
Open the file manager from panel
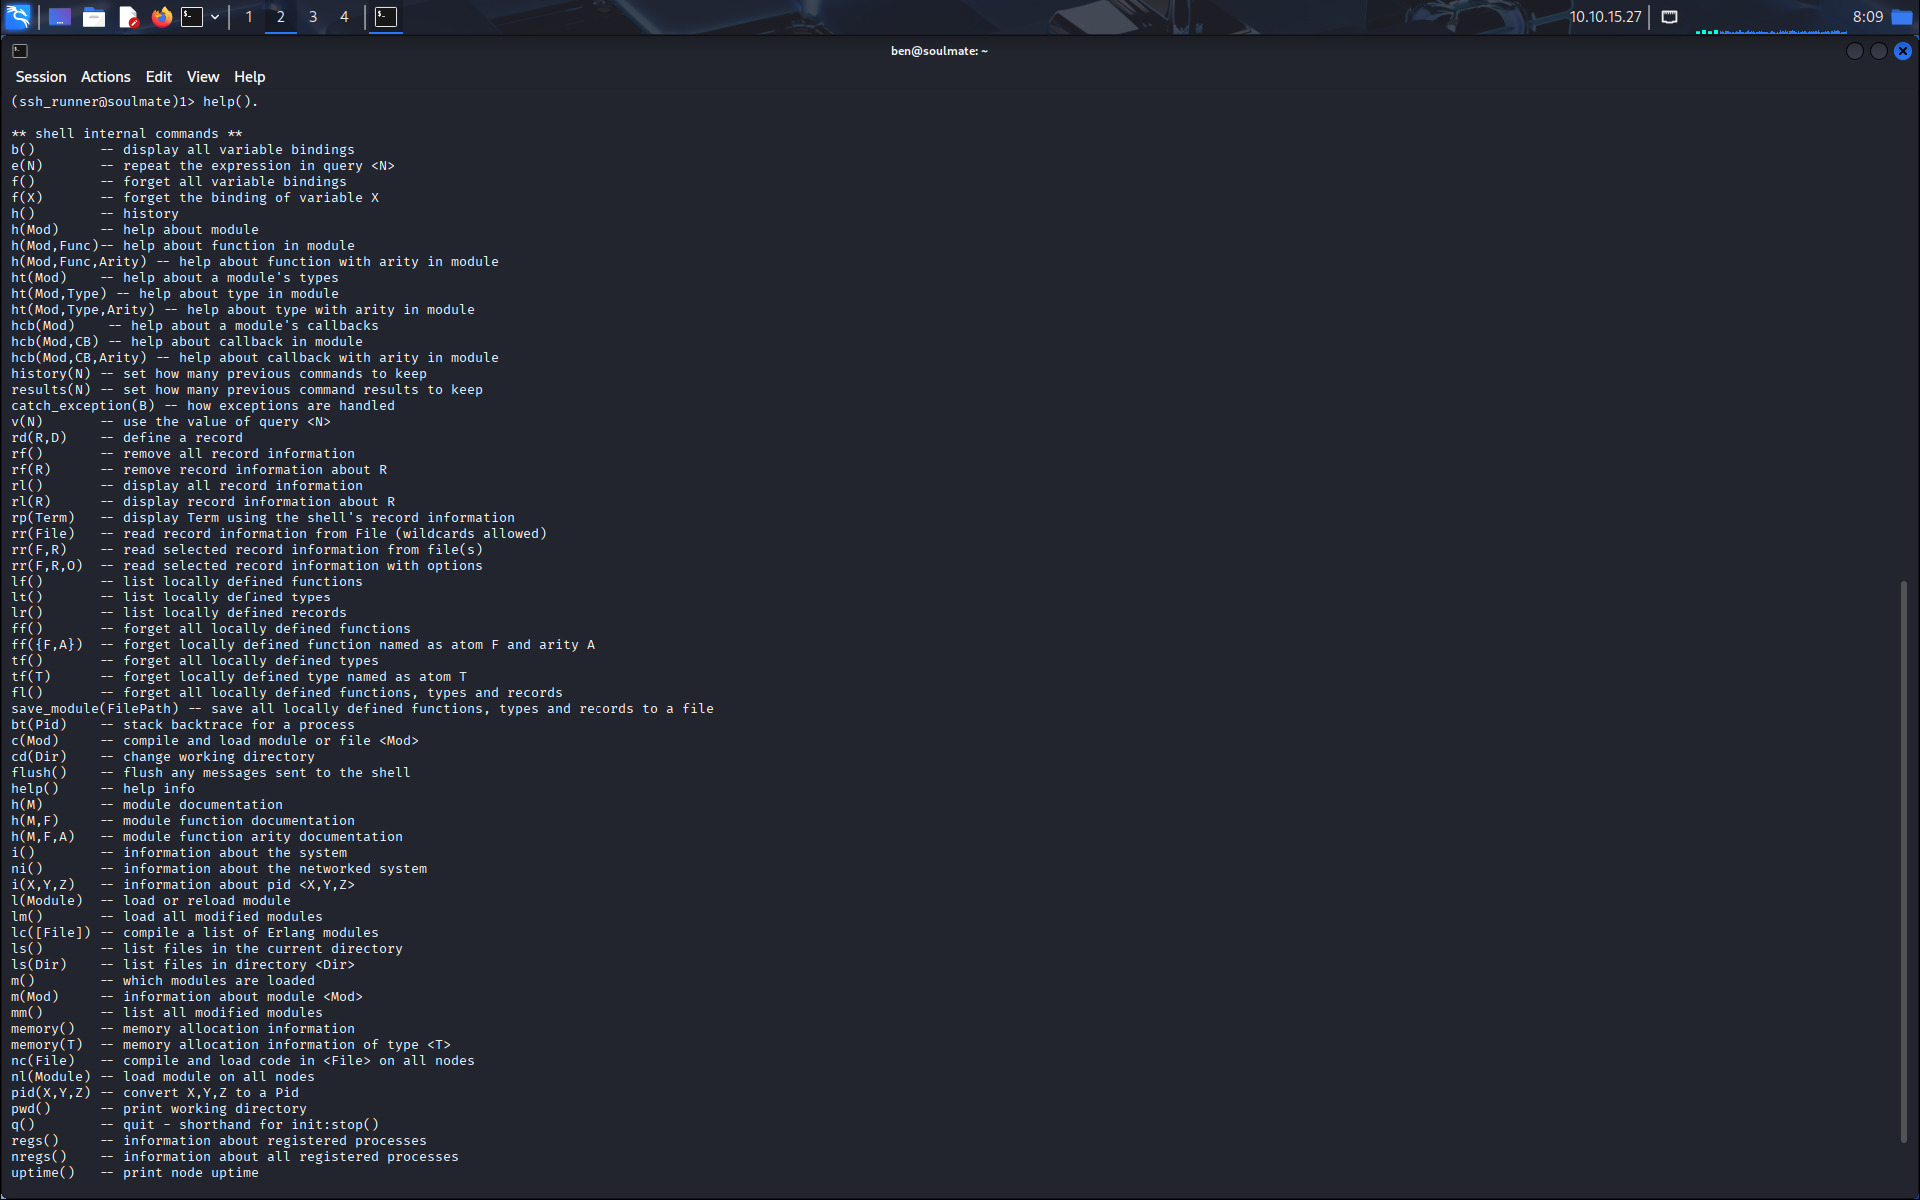(94, 17)
